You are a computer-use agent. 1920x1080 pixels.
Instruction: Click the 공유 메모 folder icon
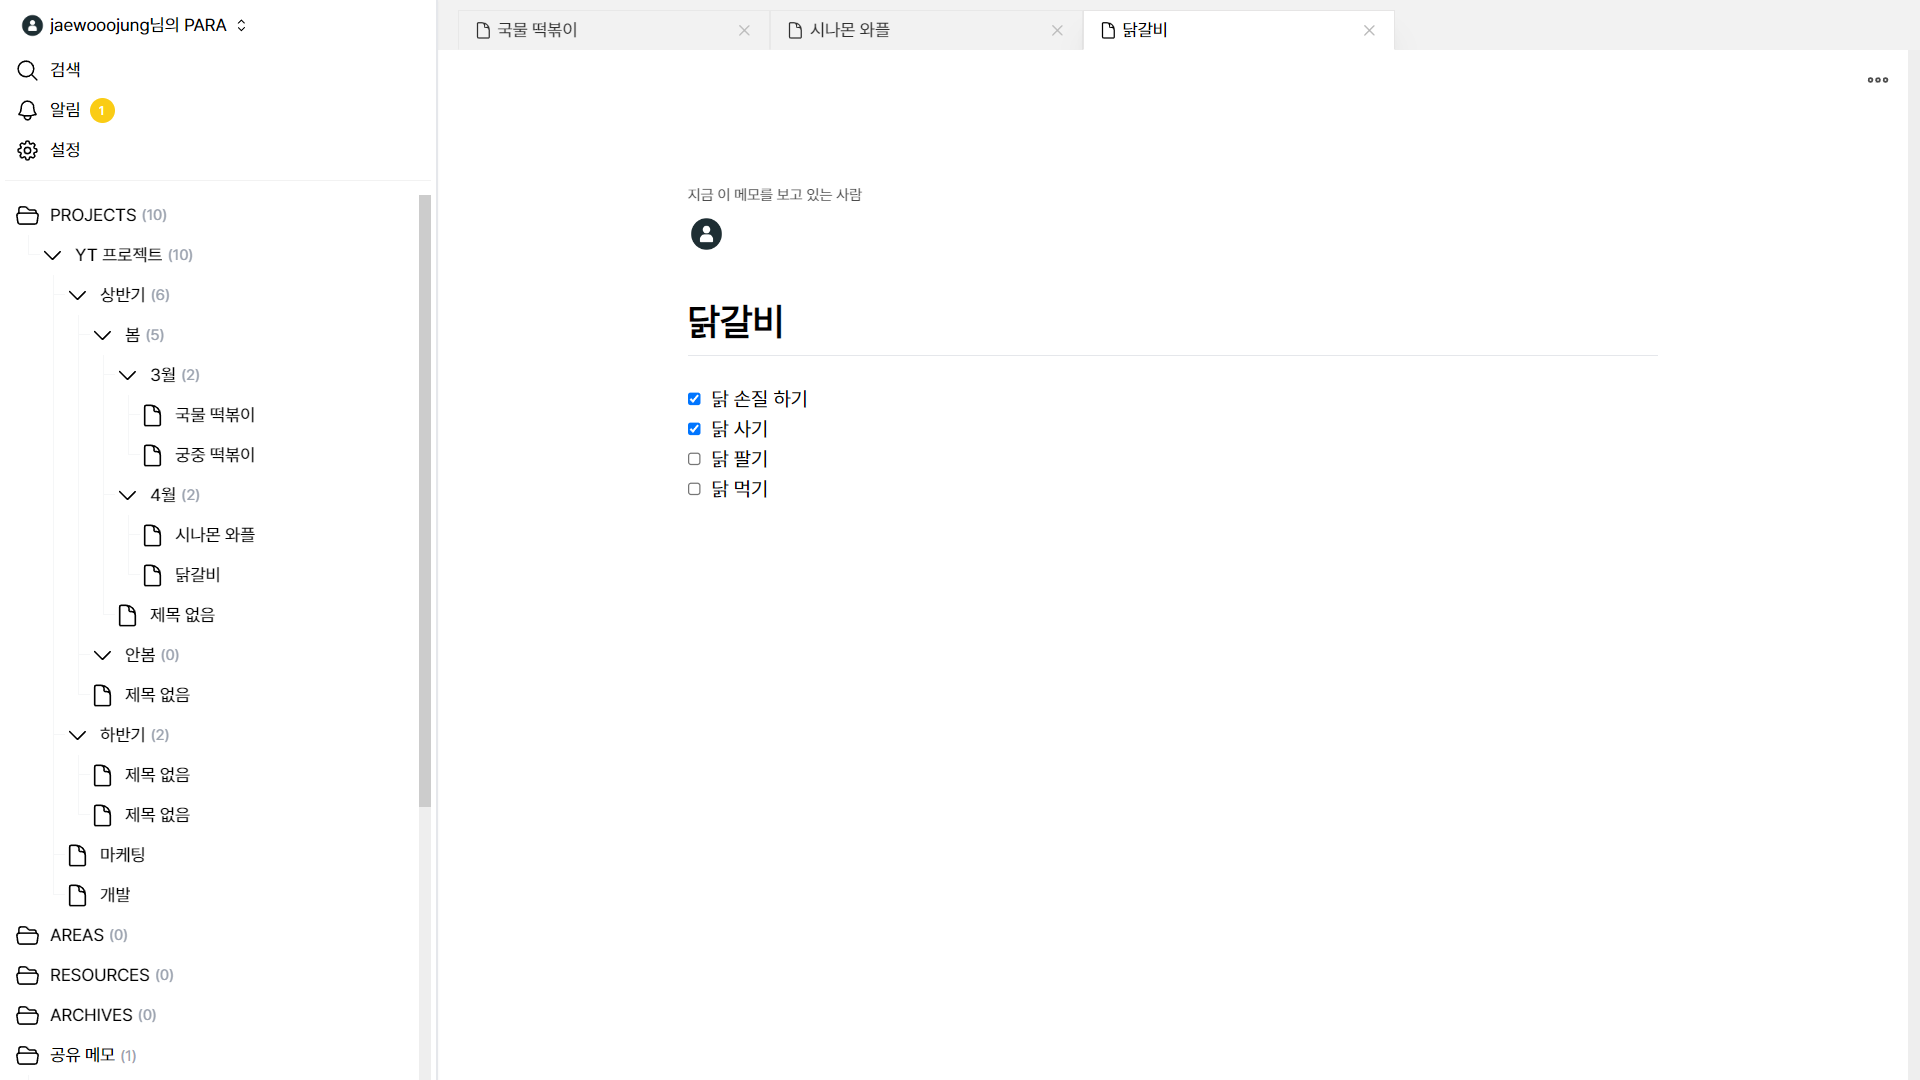point(27,1055)
